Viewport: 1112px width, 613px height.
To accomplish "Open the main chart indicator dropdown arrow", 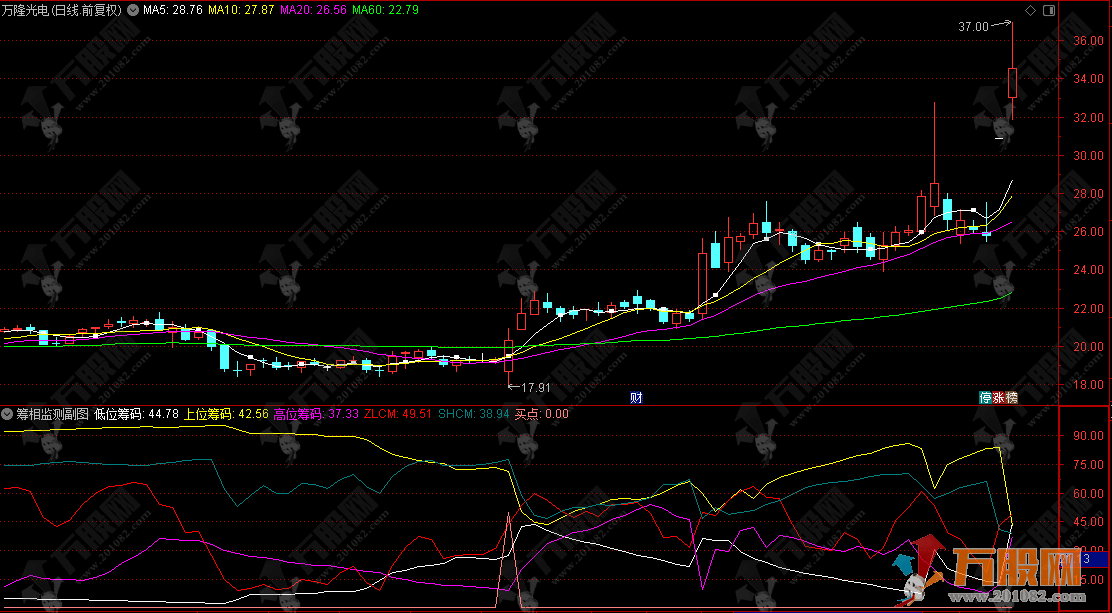I will [x=133, y=10].
